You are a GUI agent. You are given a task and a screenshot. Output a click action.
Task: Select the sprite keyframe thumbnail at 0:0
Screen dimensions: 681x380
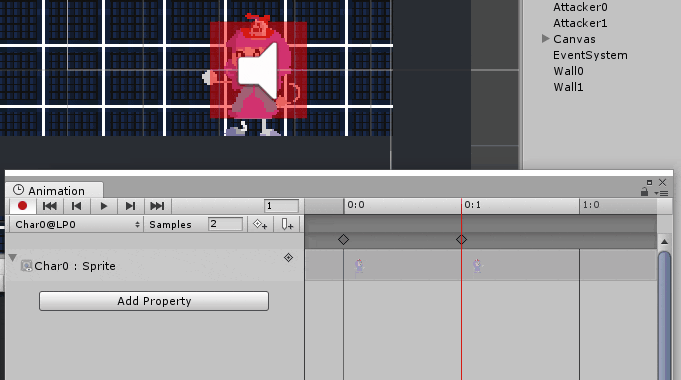(x=359, y=265)
